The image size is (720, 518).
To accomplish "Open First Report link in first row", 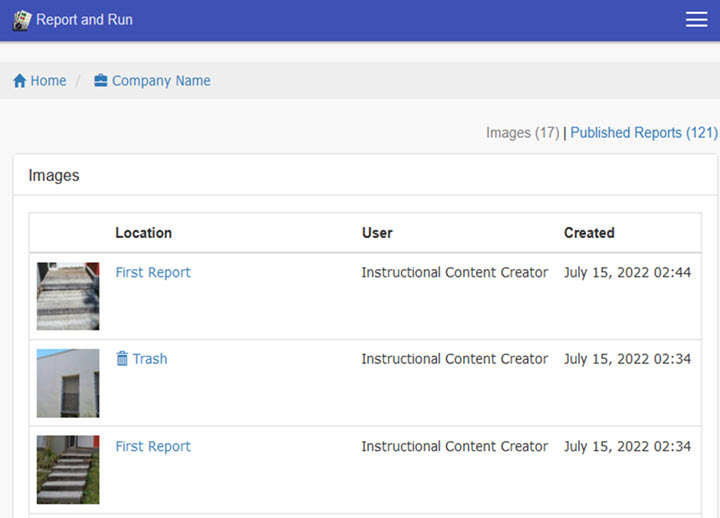I will point(153,272).
